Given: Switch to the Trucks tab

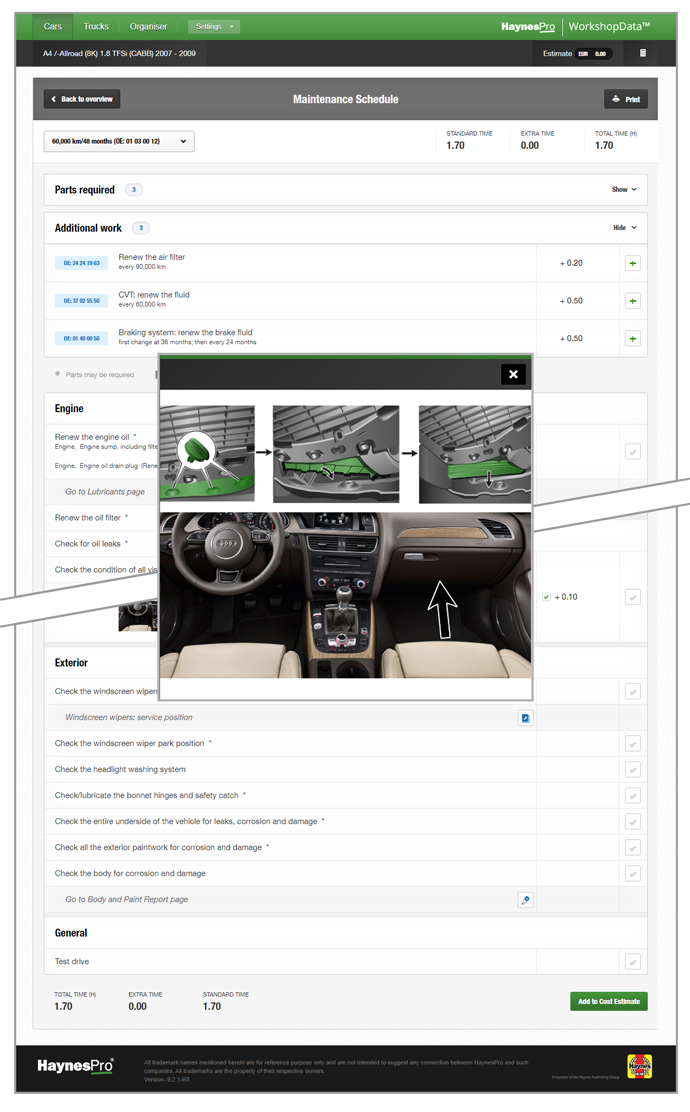Looking at the screenshot, I should pos(96,26).
